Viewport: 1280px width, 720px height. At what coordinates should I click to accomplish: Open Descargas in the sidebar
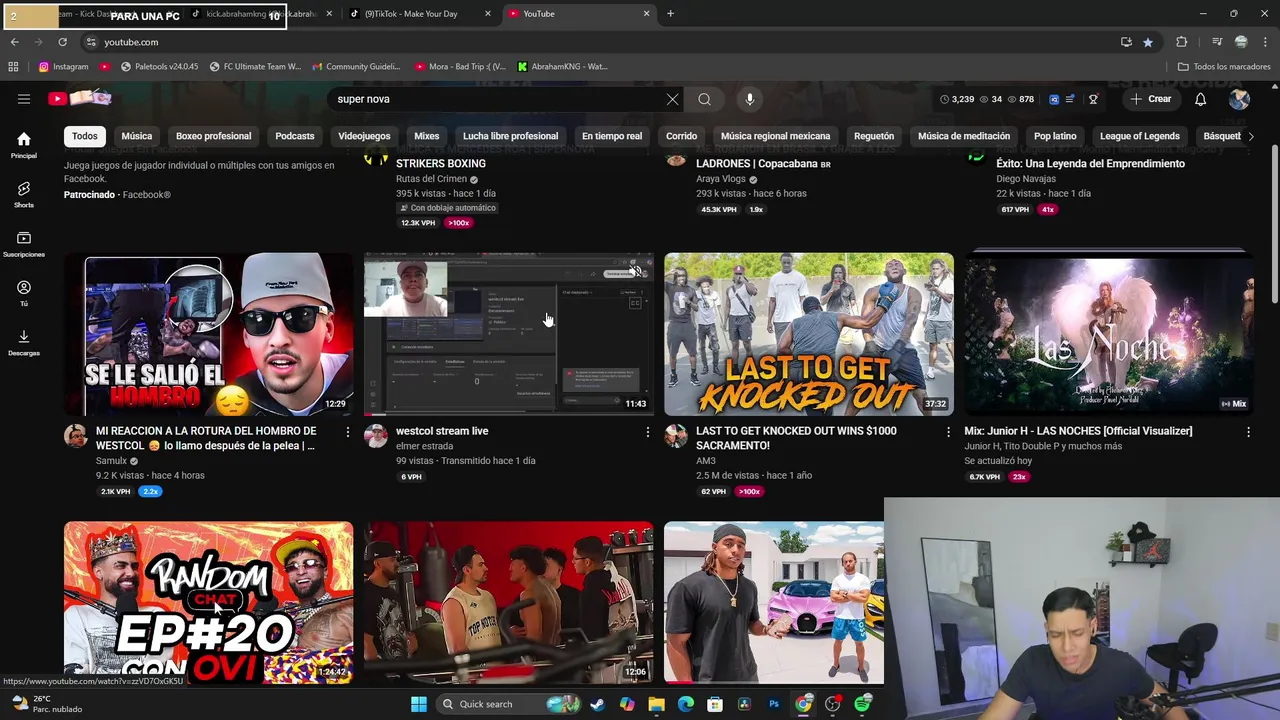(24, 342)
